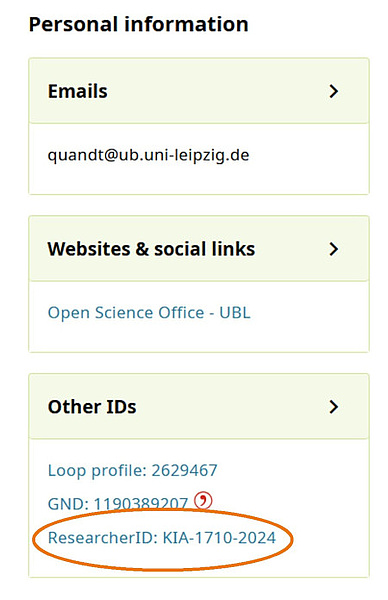Click the KIA-1710-2024 identifier value
This screenshot has width=388, height=600.
pos(219,538)
